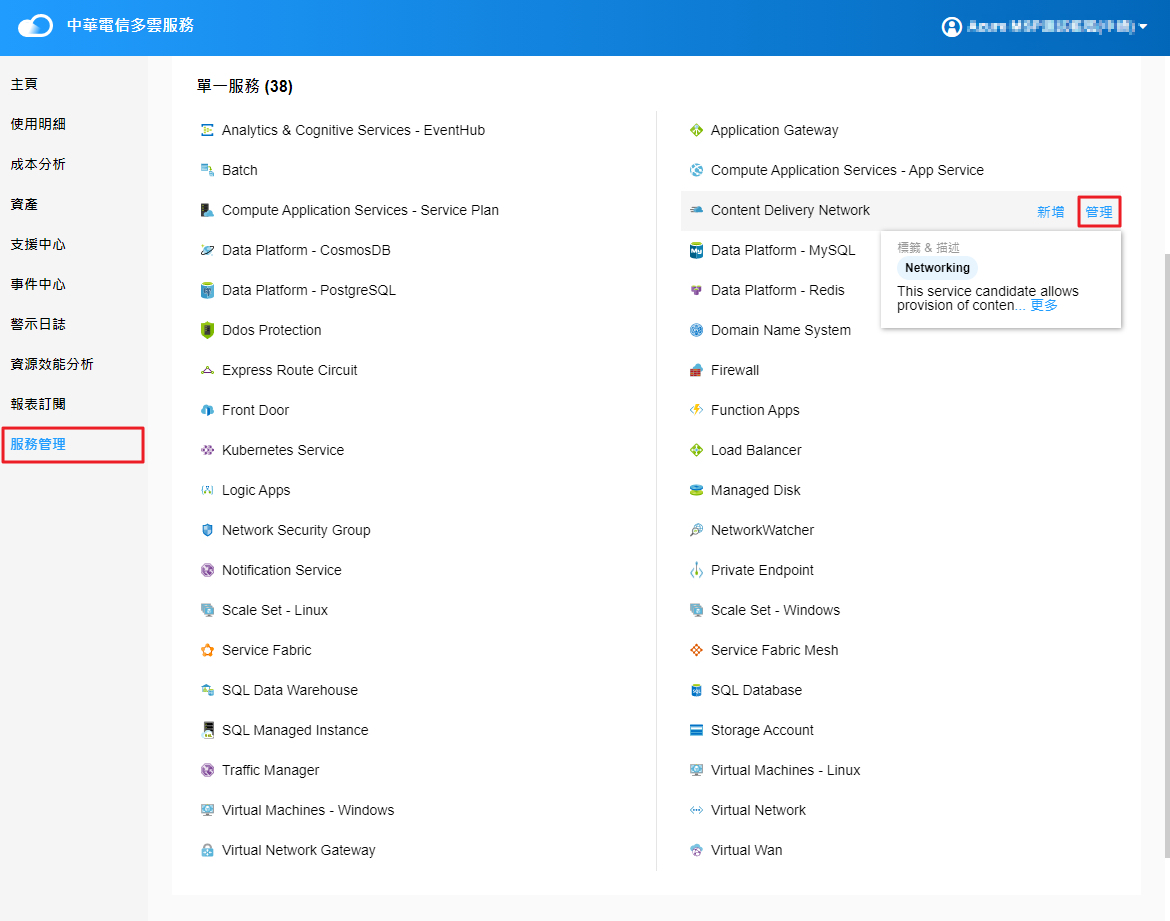This screenshot has height=921, width=1170.
Task: Click the Load Balancer green diamond icon
Action: (x=696, y=450)
